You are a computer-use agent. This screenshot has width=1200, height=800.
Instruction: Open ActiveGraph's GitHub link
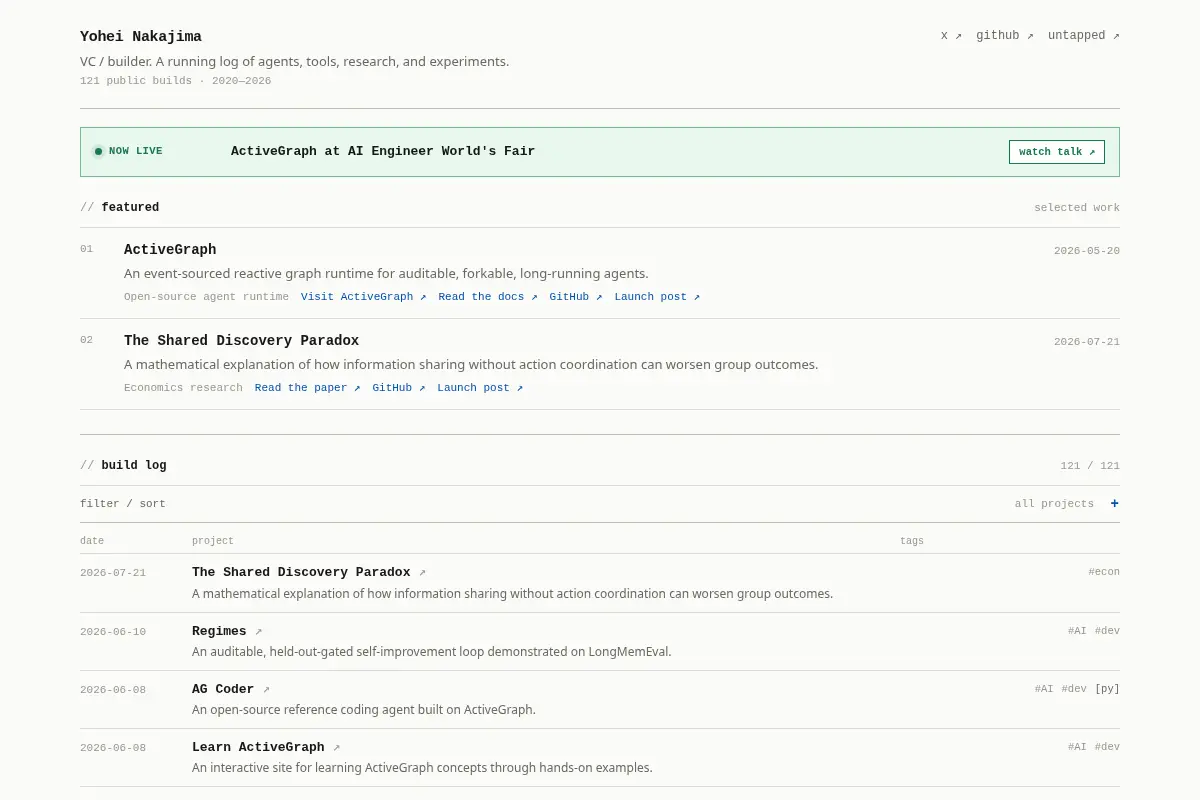point(576,297)
